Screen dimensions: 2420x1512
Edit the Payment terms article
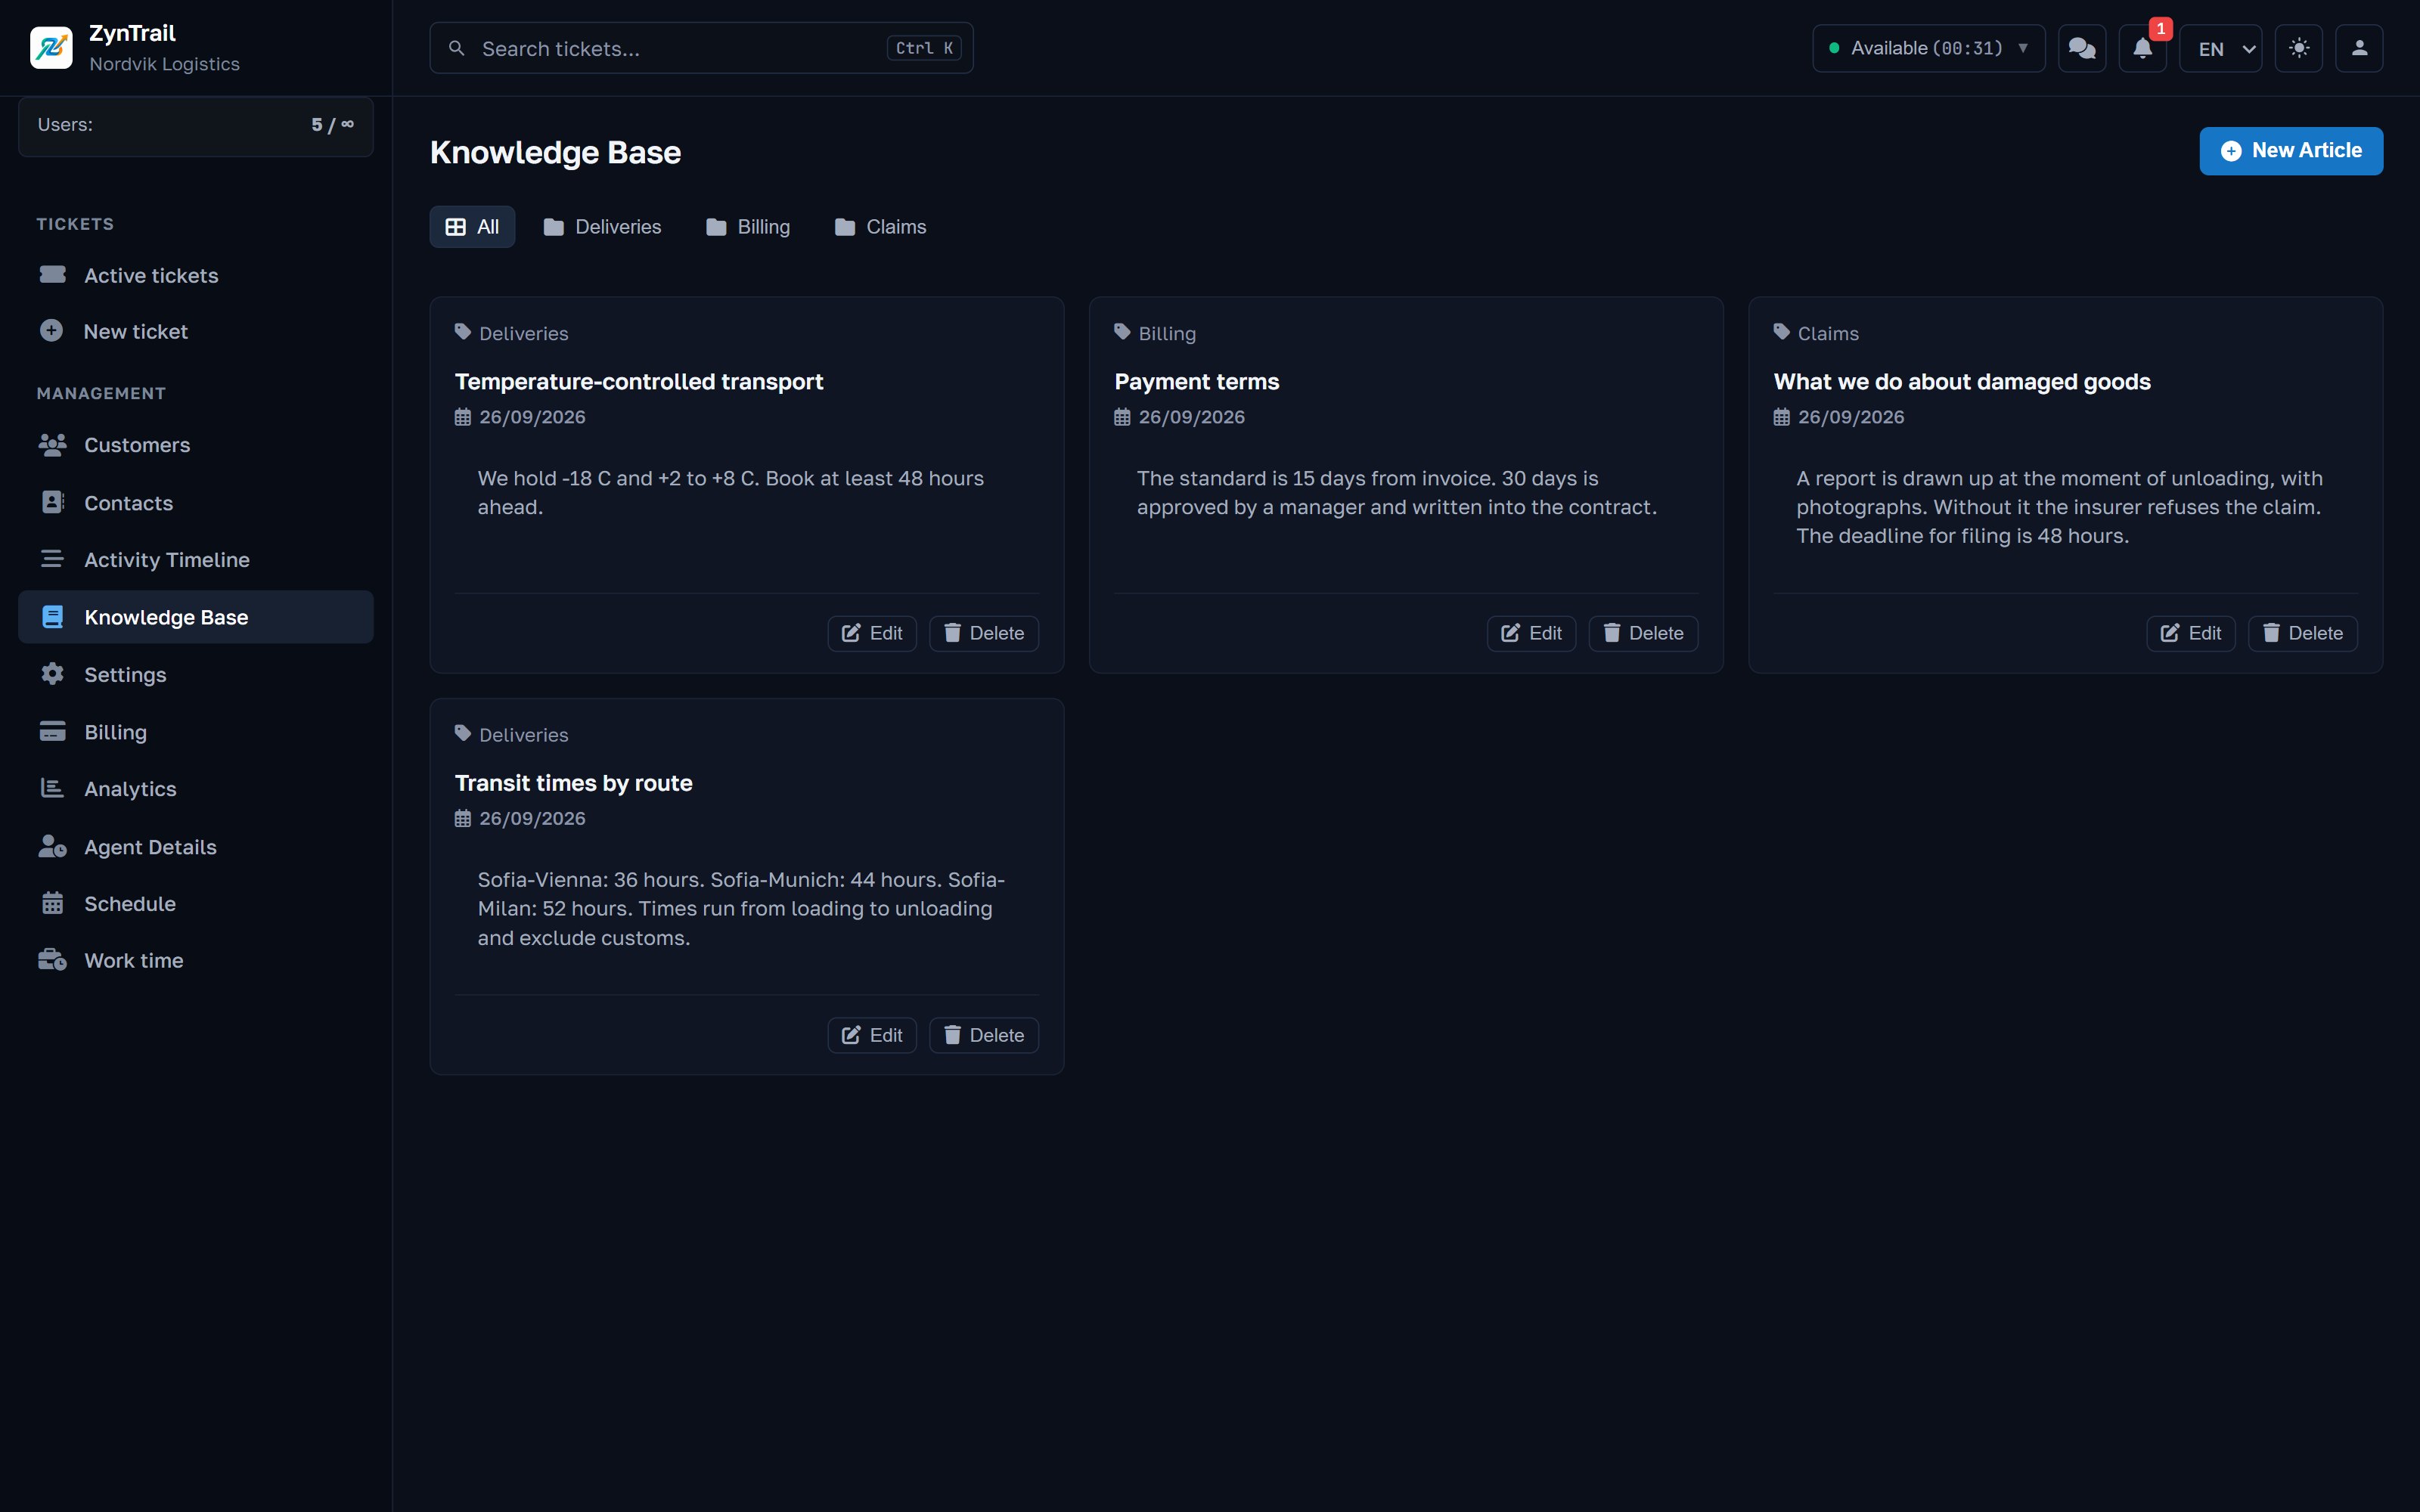(x=1531, y=633)
